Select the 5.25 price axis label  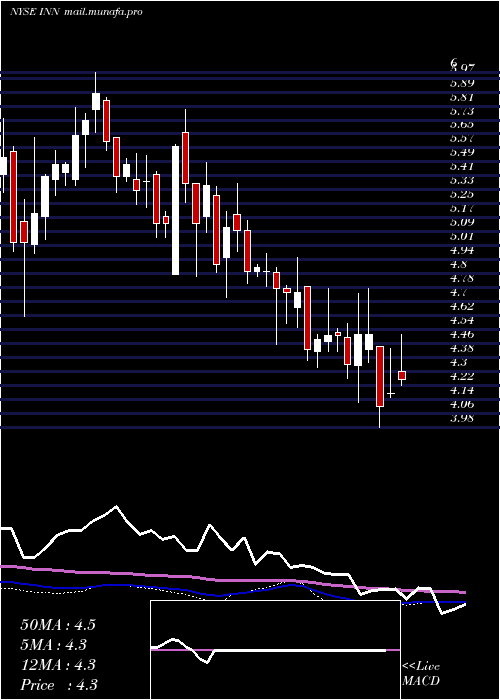tap(462, 194)
